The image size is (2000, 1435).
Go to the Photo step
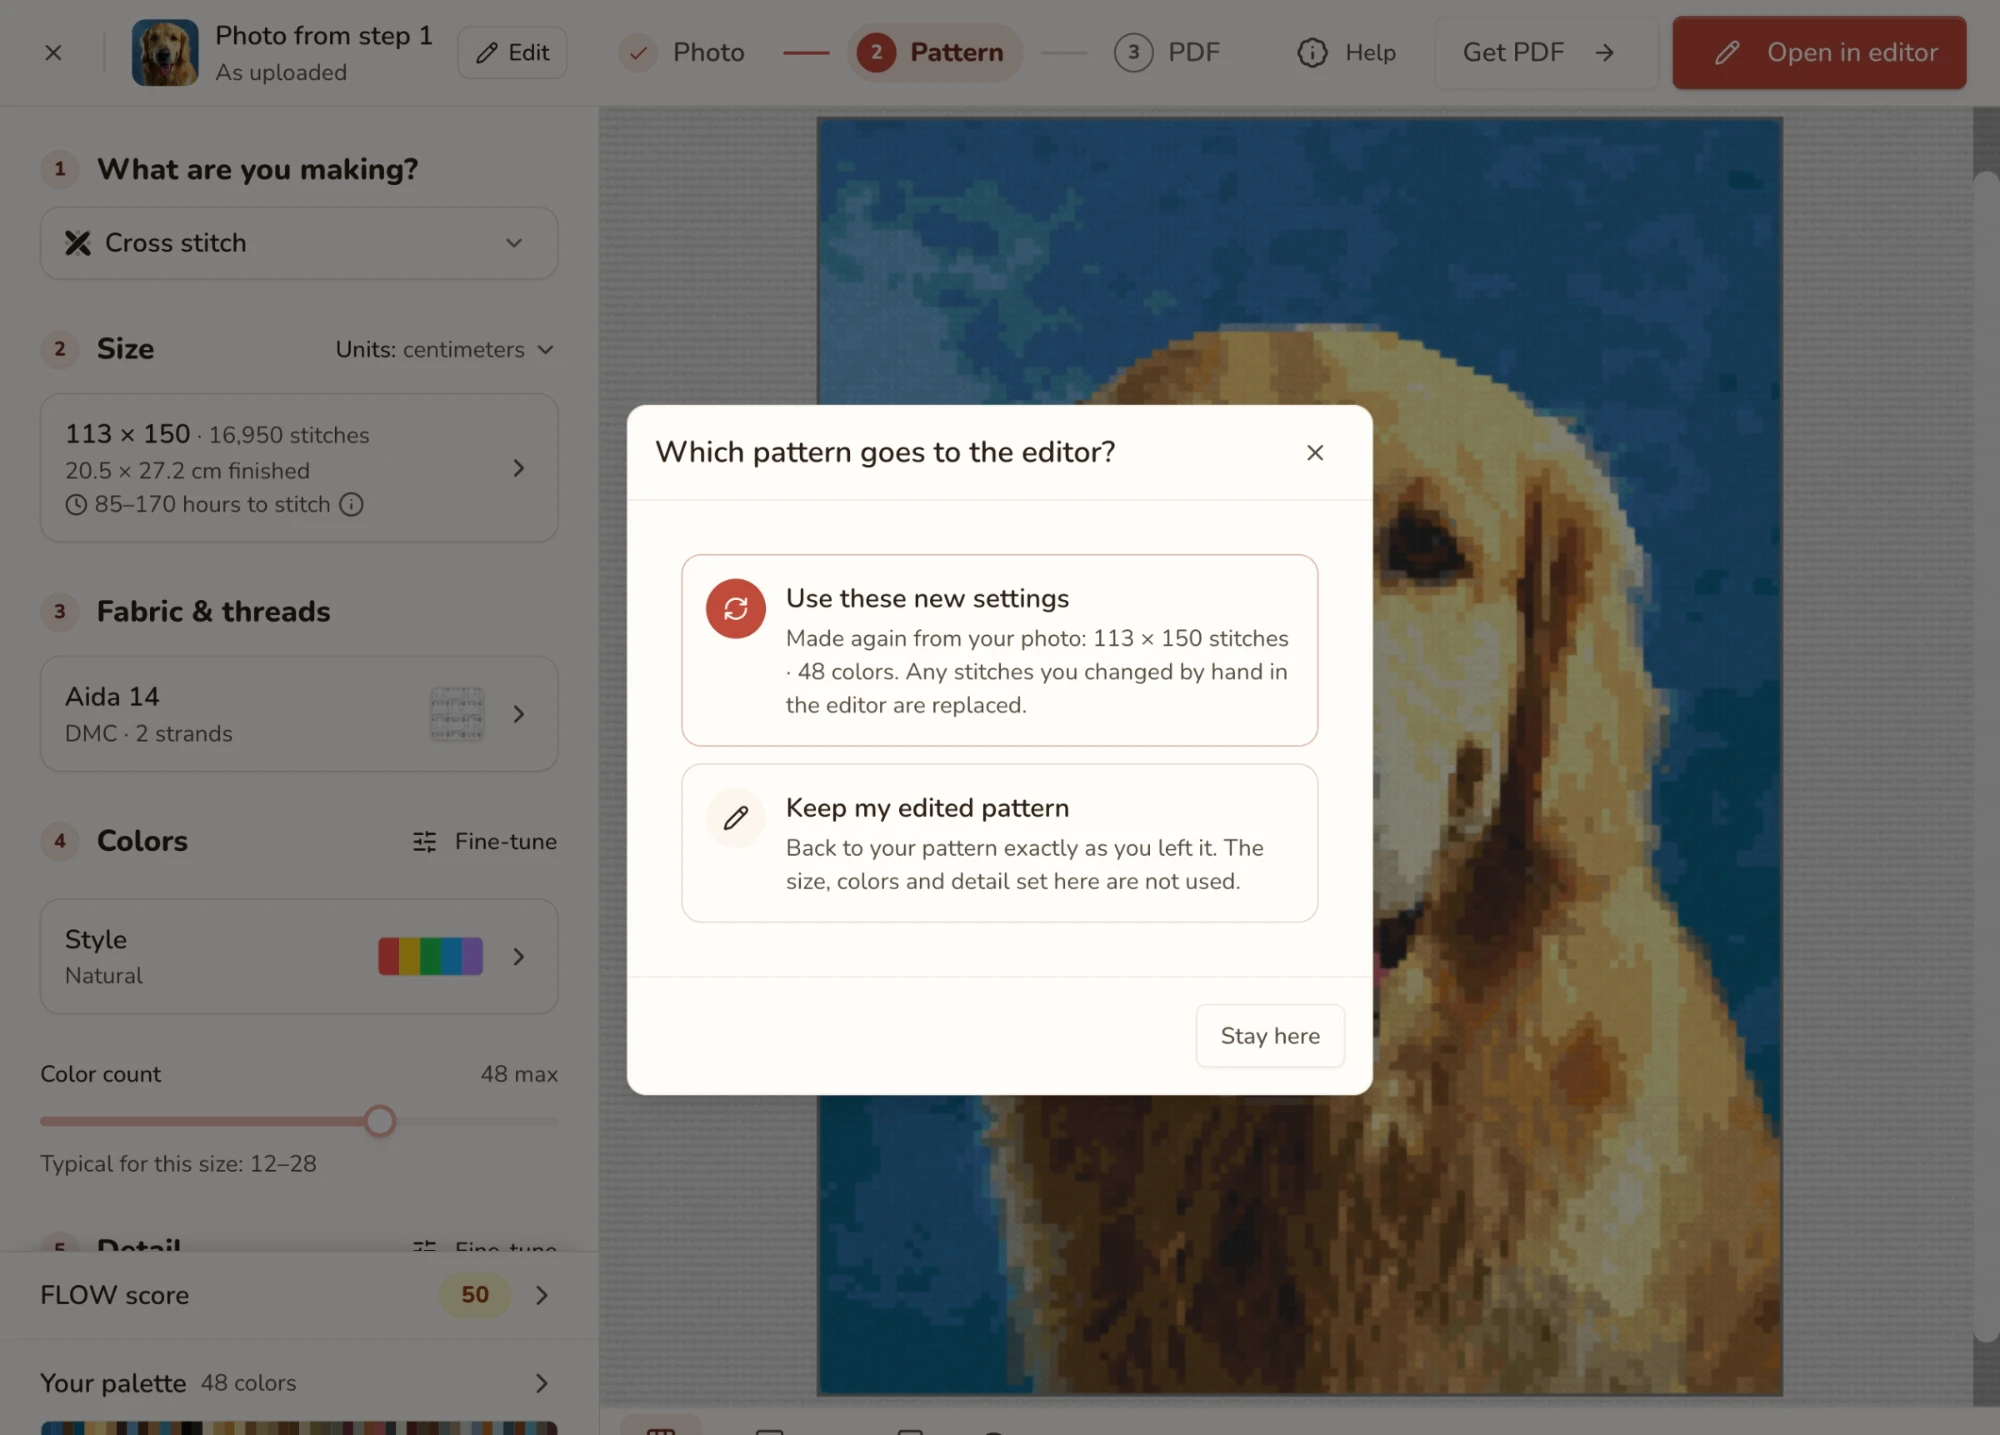(x=683, y=52)
